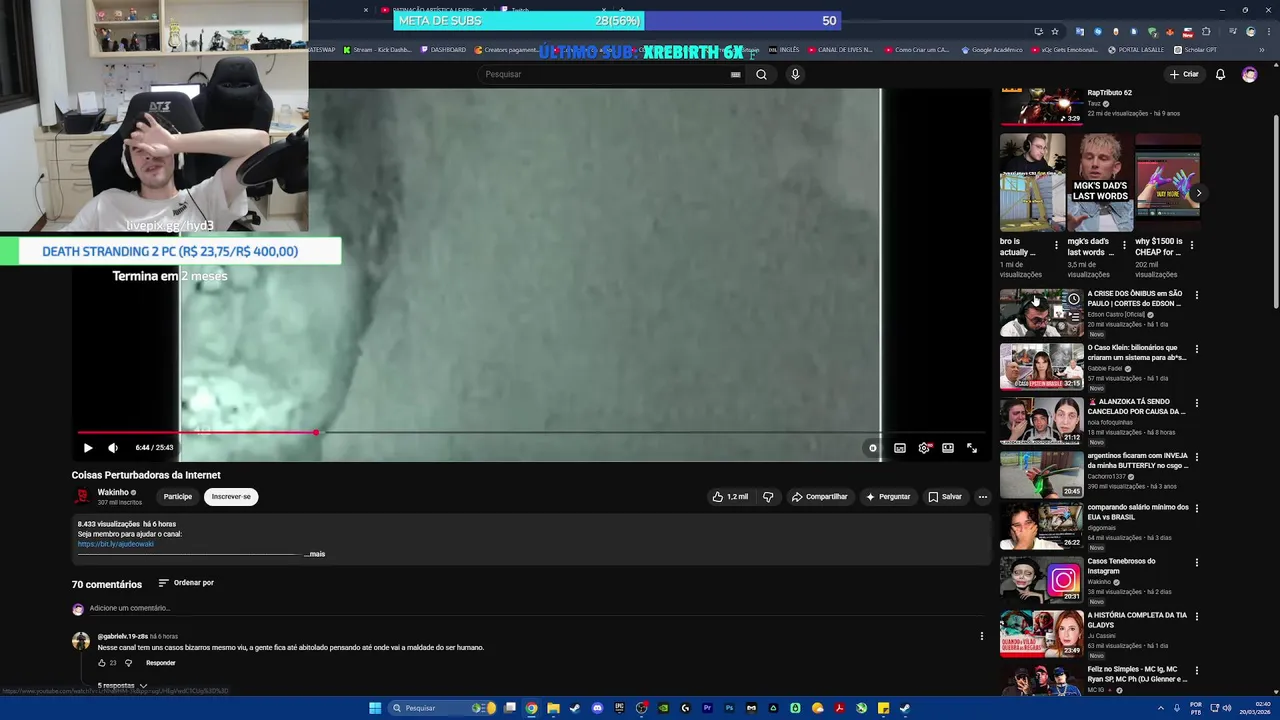The image size is (1280, 720).
Task: Open Creators pagamentos bookmark
Action: coord(505,50)
